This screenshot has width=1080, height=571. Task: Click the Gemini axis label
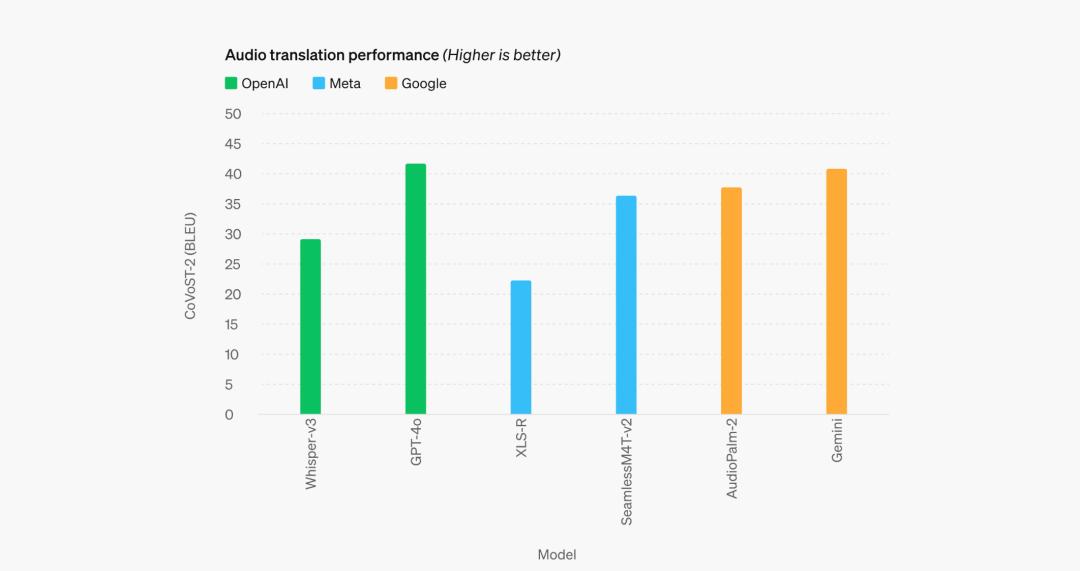coord(837,440)
